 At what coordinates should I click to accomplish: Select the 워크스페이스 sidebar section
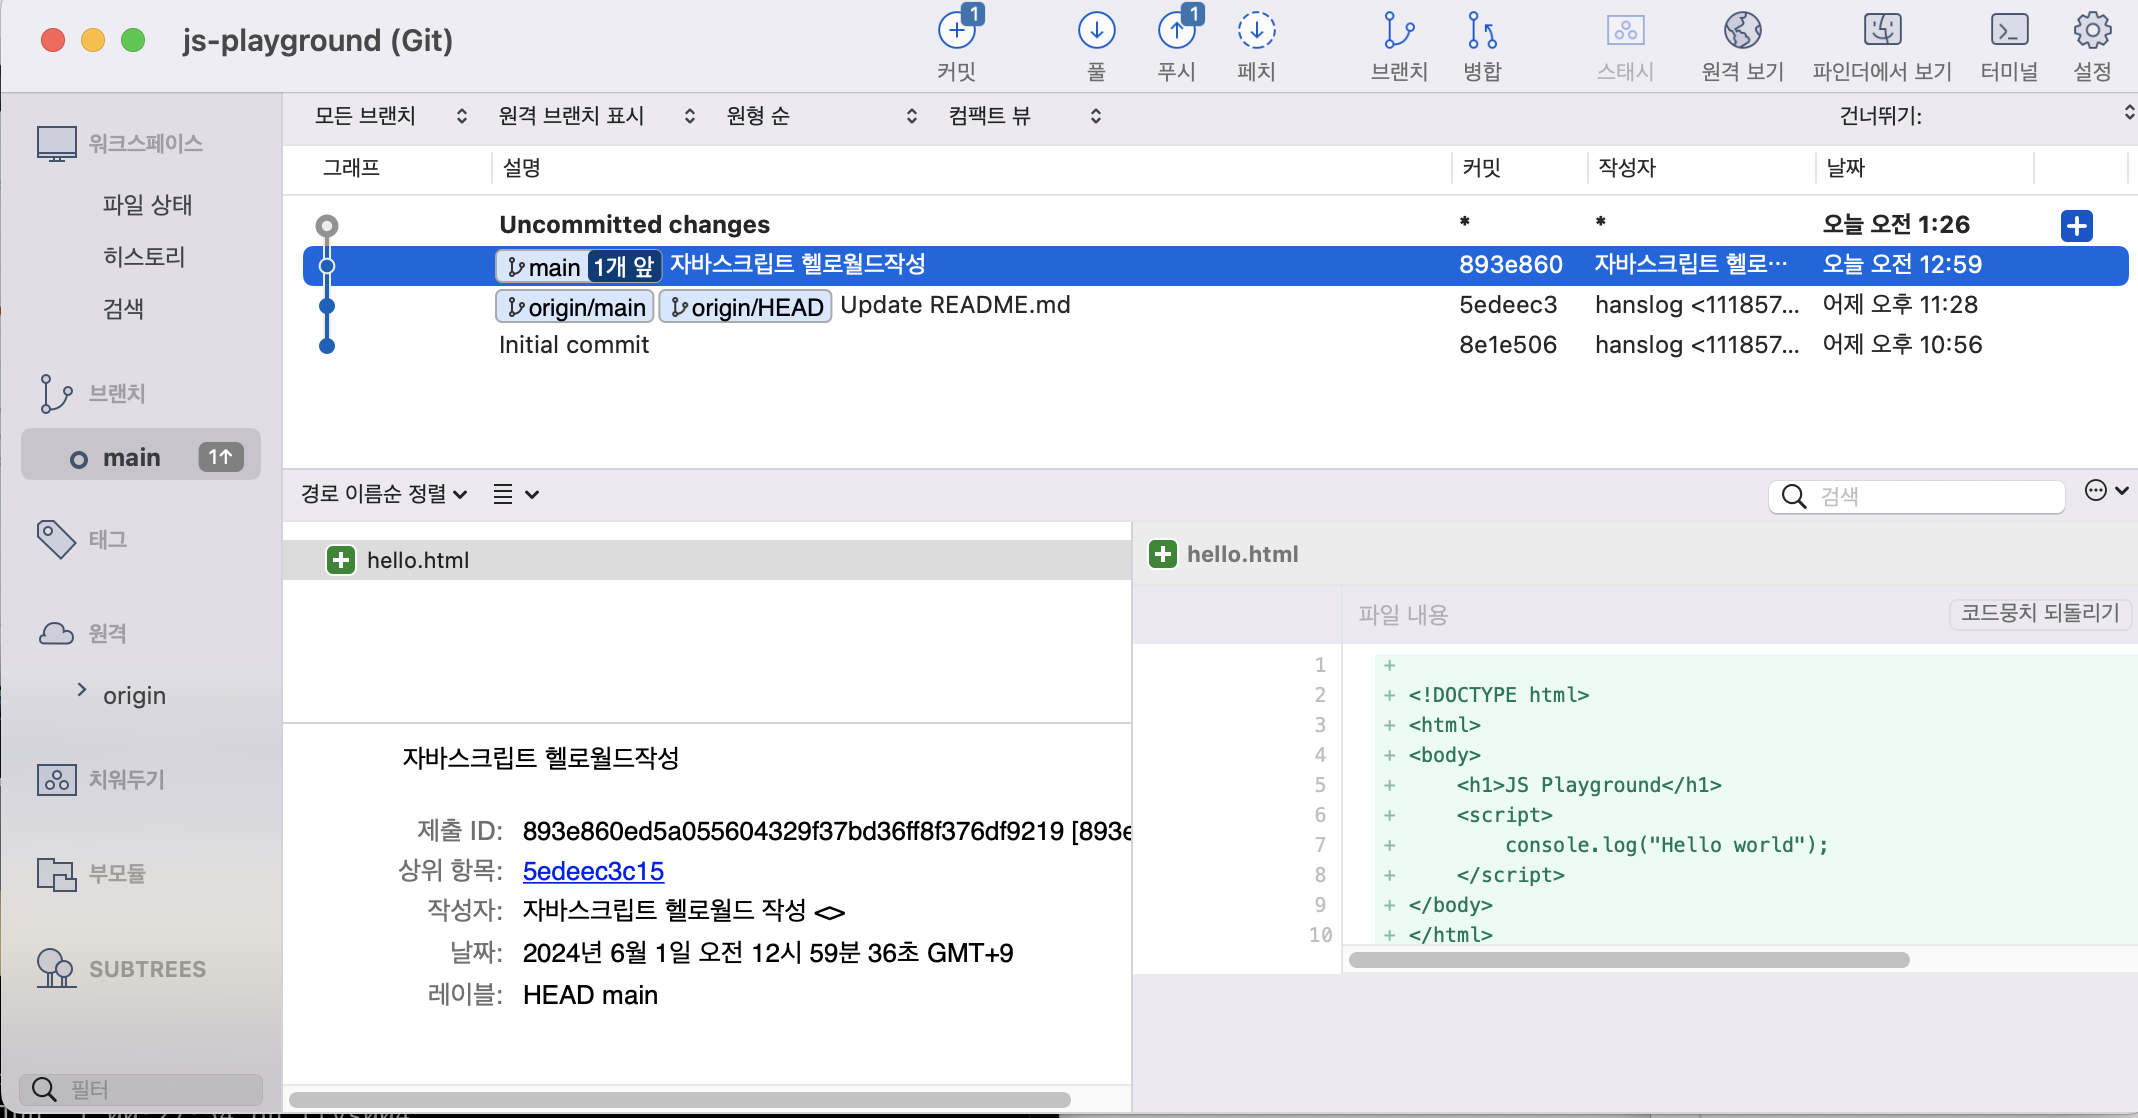[x=120, y=144]
